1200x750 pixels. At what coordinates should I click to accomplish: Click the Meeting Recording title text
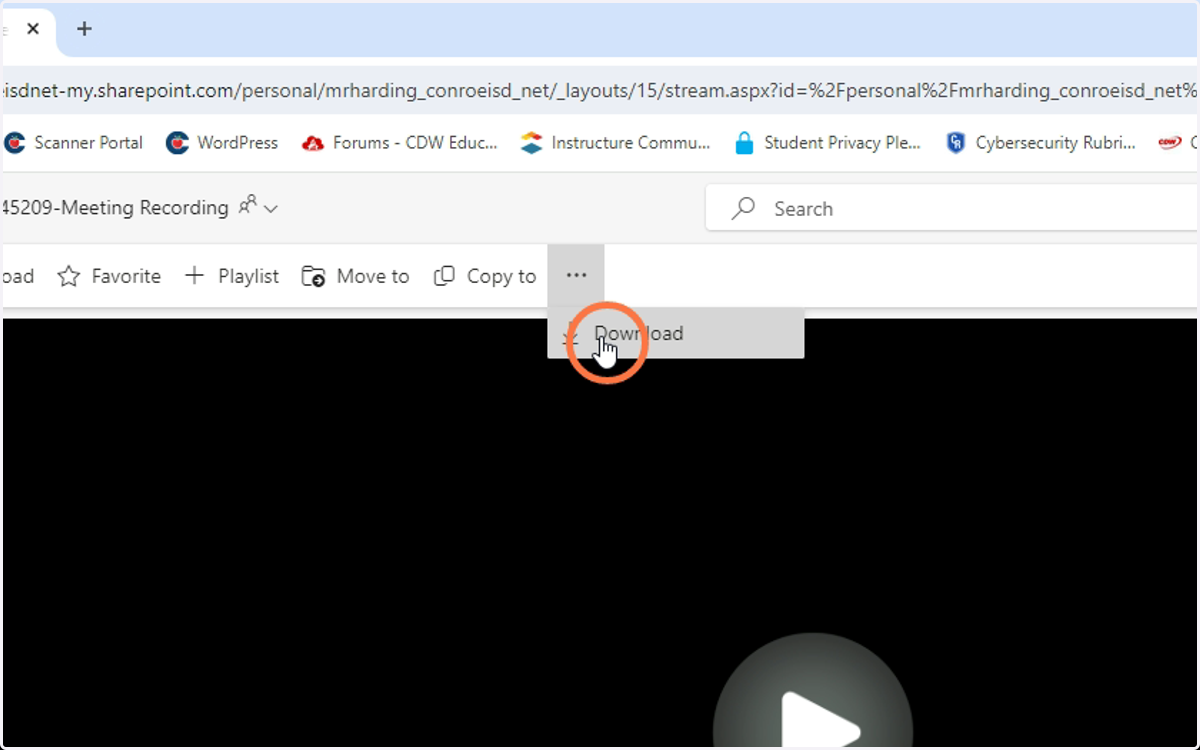[x=115, y=208]
